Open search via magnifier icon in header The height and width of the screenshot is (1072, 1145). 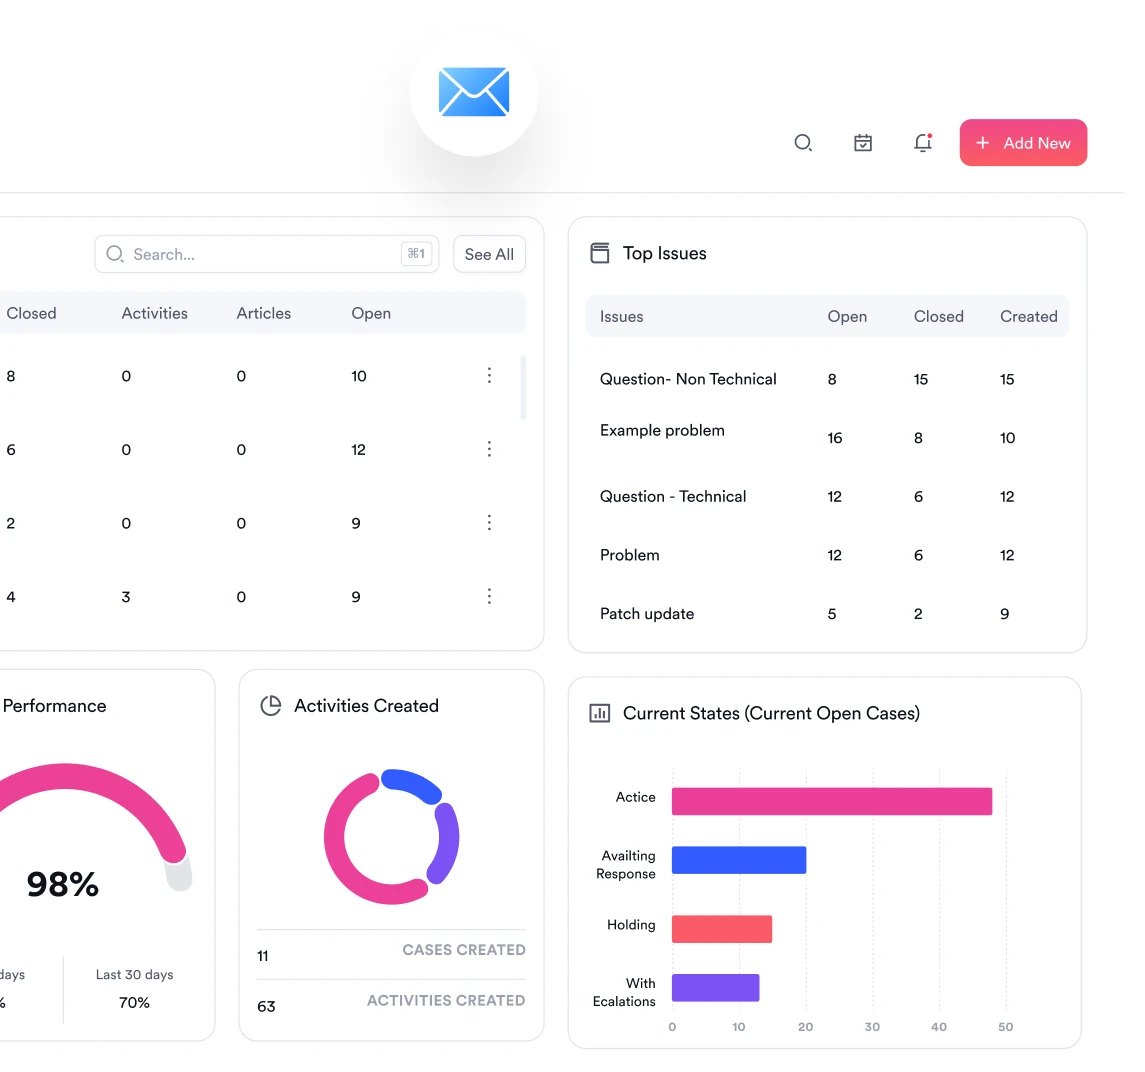tap(803, 143)
